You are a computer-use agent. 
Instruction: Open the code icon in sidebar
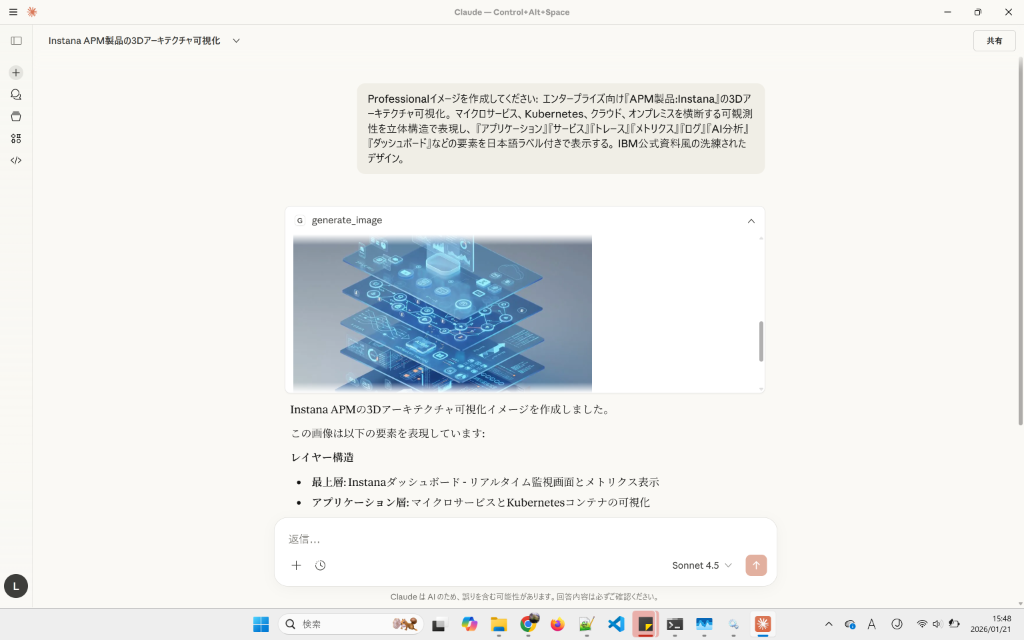[x=16, y=160]
